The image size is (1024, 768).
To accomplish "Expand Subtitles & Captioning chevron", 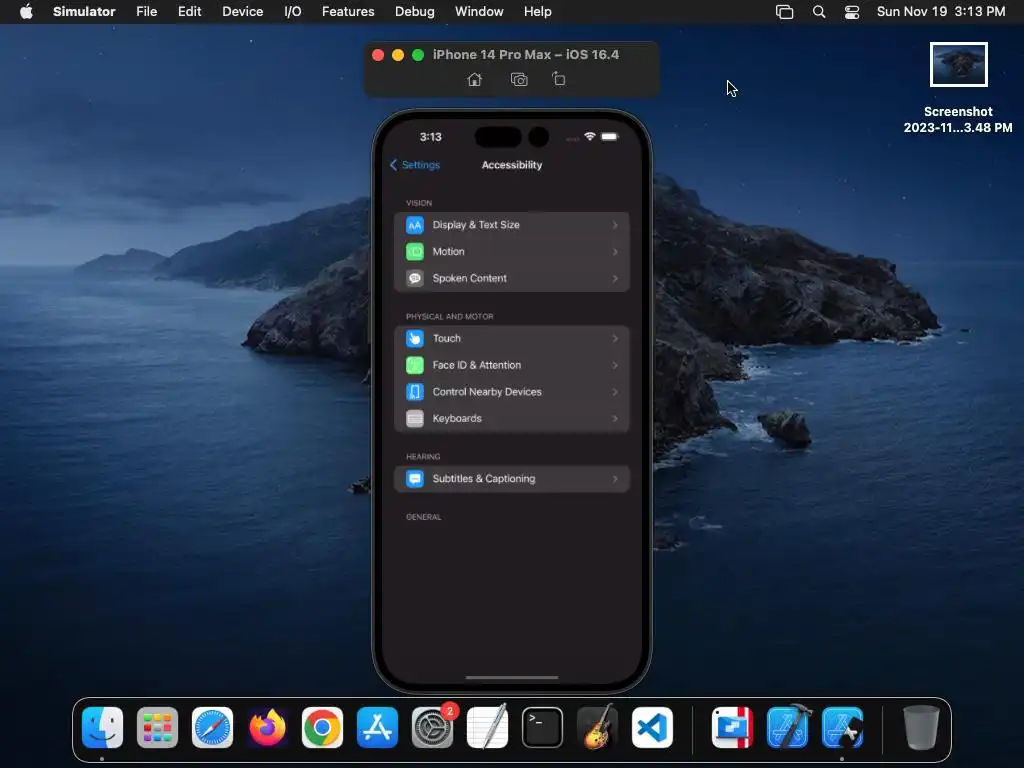I will [x=615, y=479].
